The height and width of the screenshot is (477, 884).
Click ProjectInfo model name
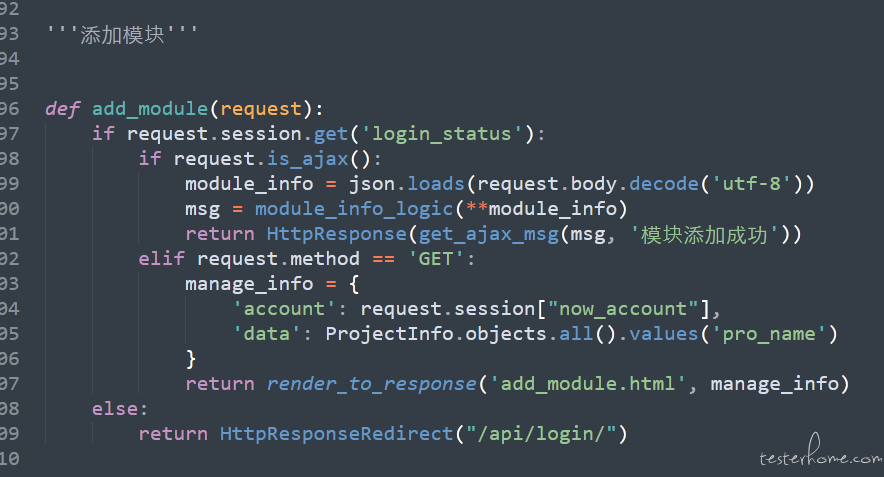click(390, 334)
